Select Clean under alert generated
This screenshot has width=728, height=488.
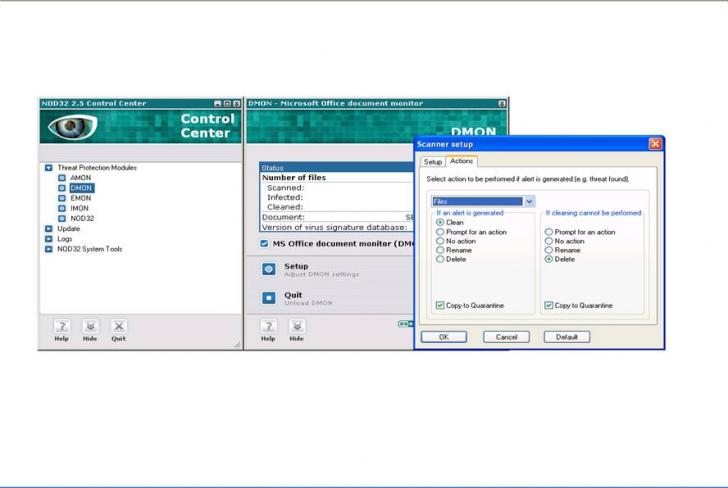(x=440, y=222)
